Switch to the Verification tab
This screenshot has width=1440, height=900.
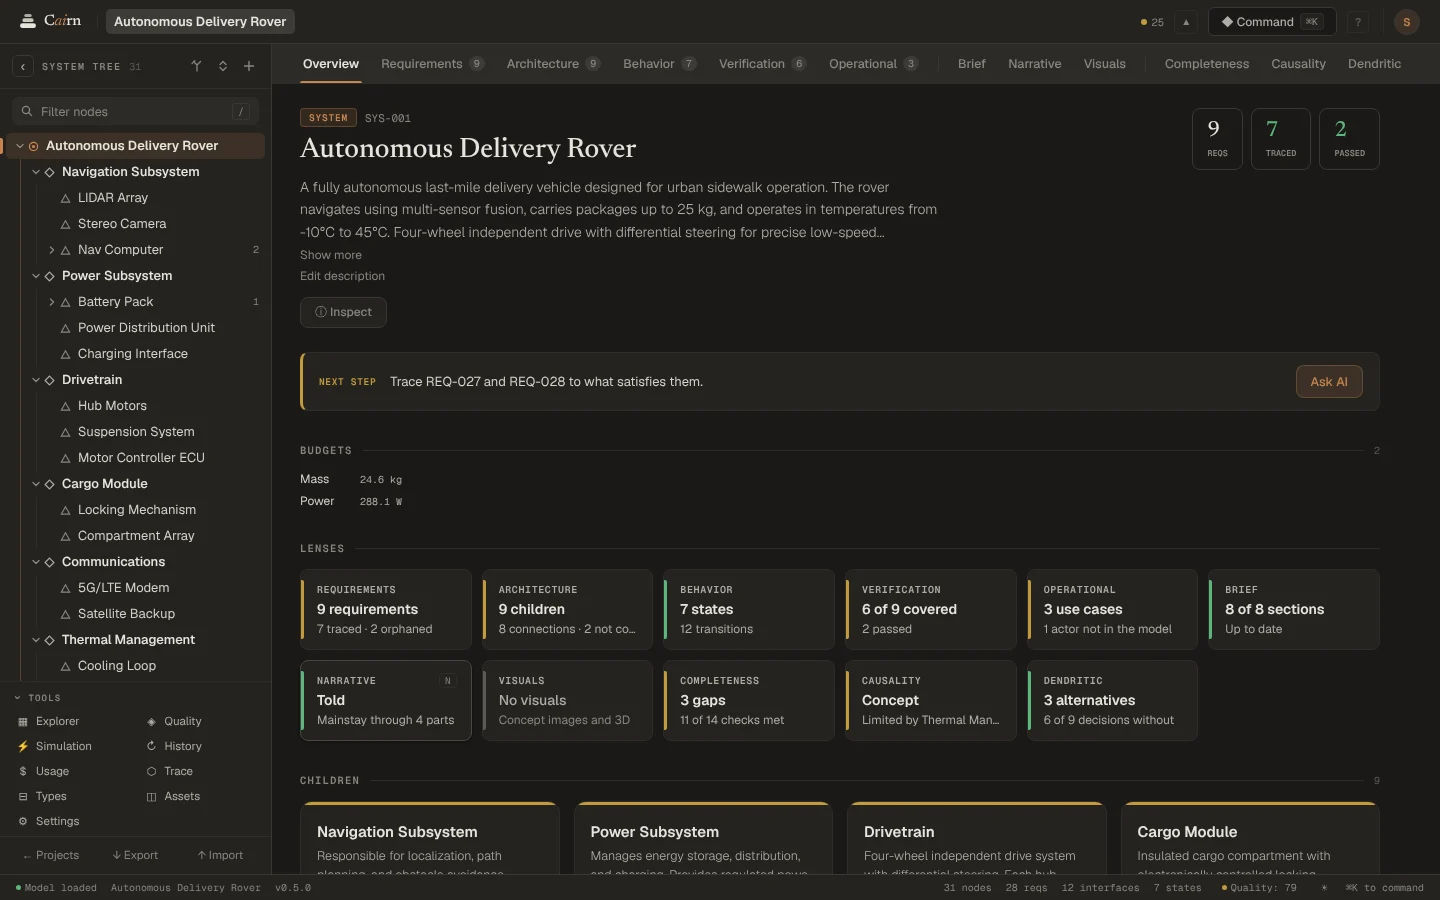(x=762, y=64)
